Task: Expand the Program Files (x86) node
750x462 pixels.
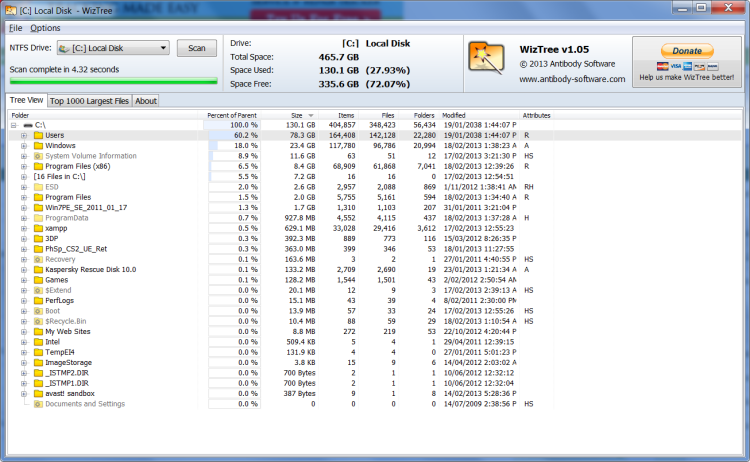Action: click(x=23, y=166)
